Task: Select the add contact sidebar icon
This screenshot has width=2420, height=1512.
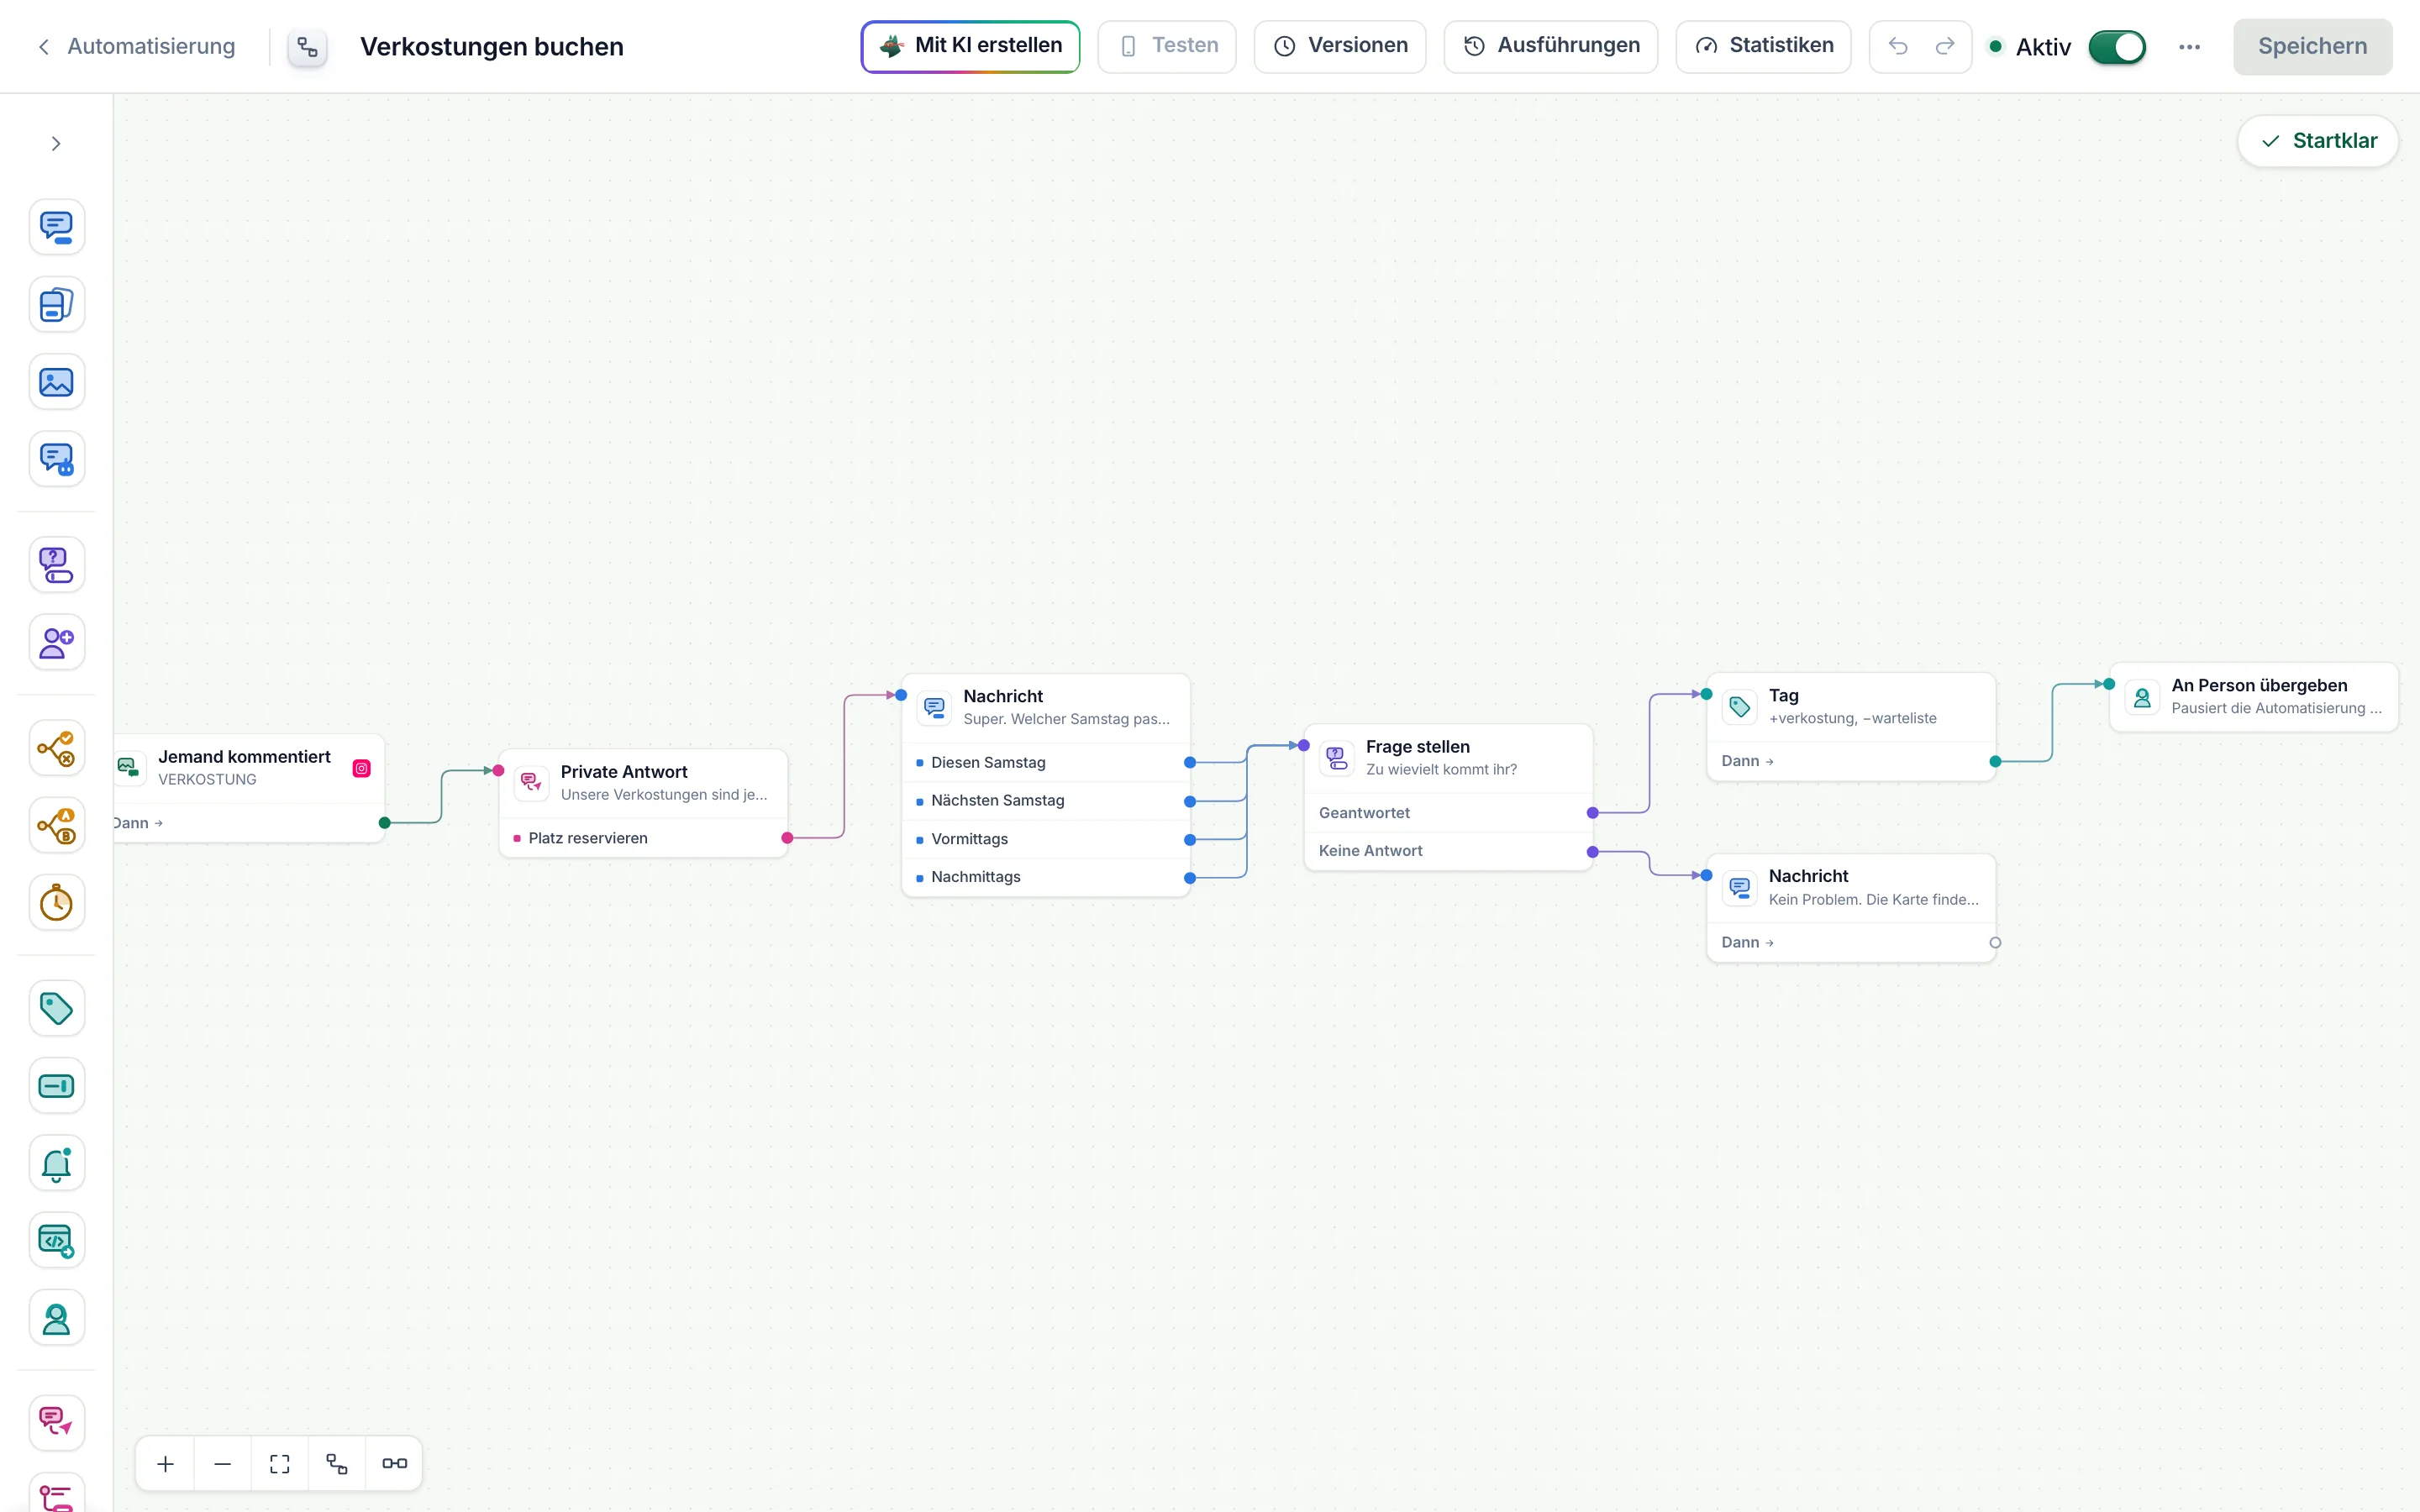Action: tap(57, 642)
